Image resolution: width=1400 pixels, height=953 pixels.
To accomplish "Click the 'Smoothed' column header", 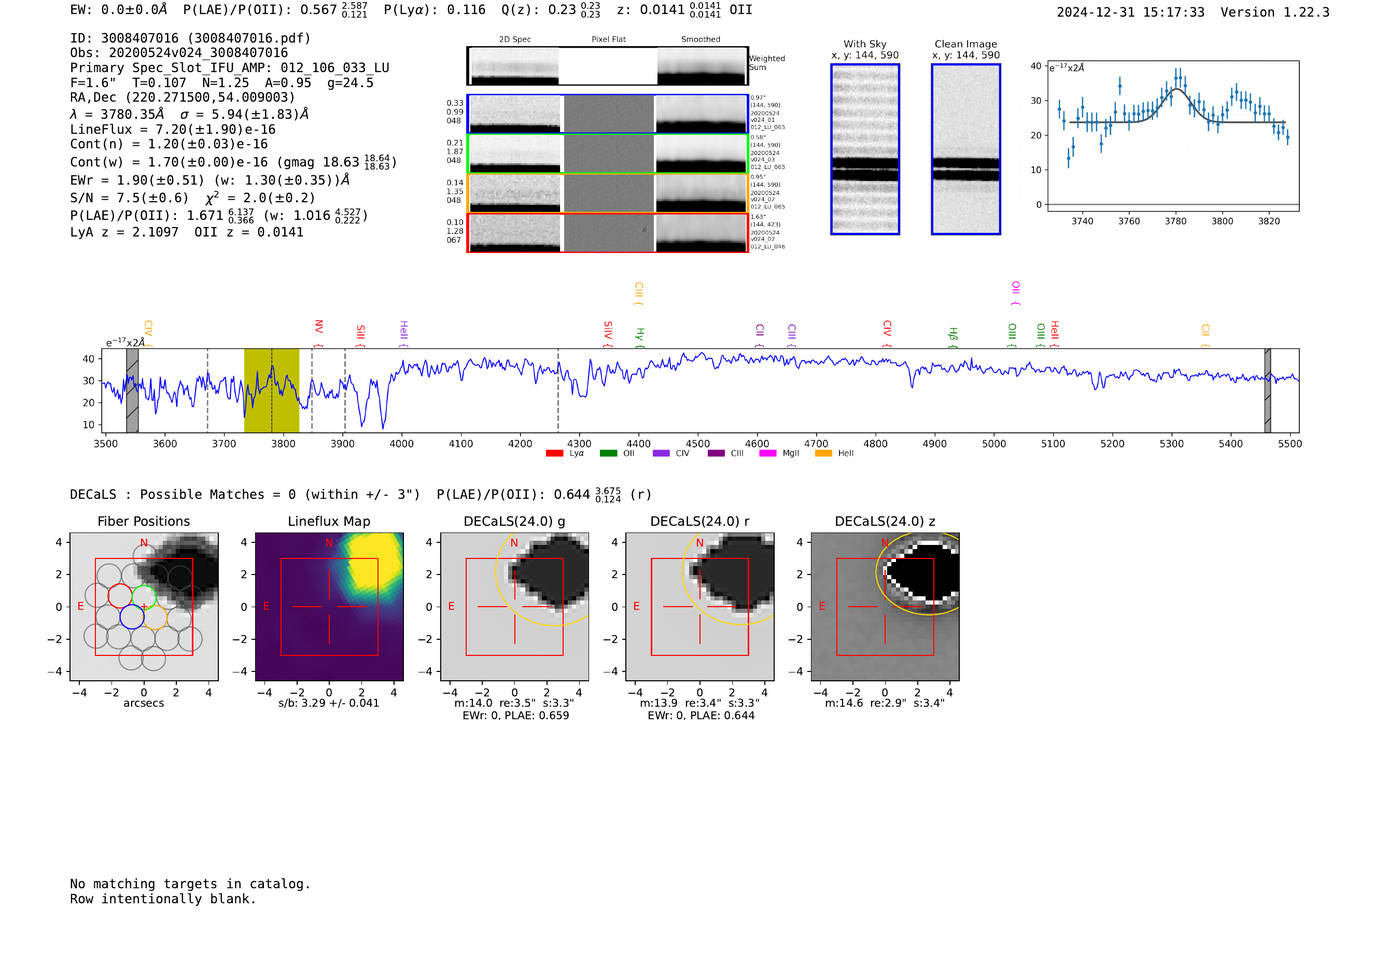I will tap(700, 40).
